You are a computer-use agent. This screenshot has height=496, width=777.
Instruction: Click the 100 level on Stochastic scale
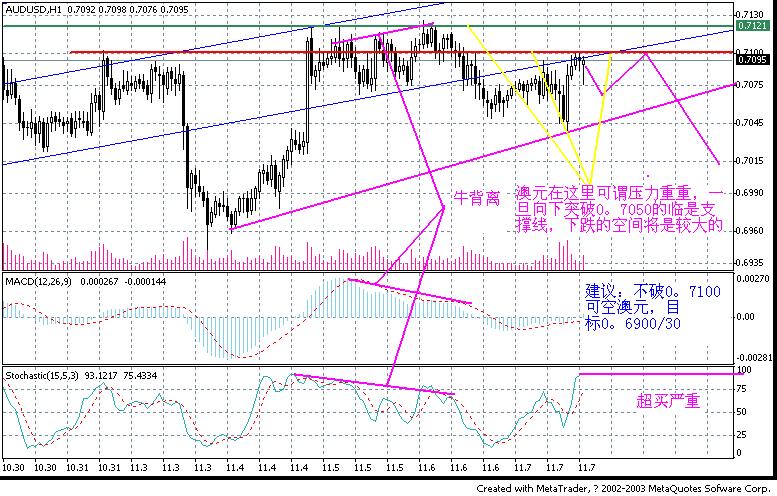click(744, 370)
